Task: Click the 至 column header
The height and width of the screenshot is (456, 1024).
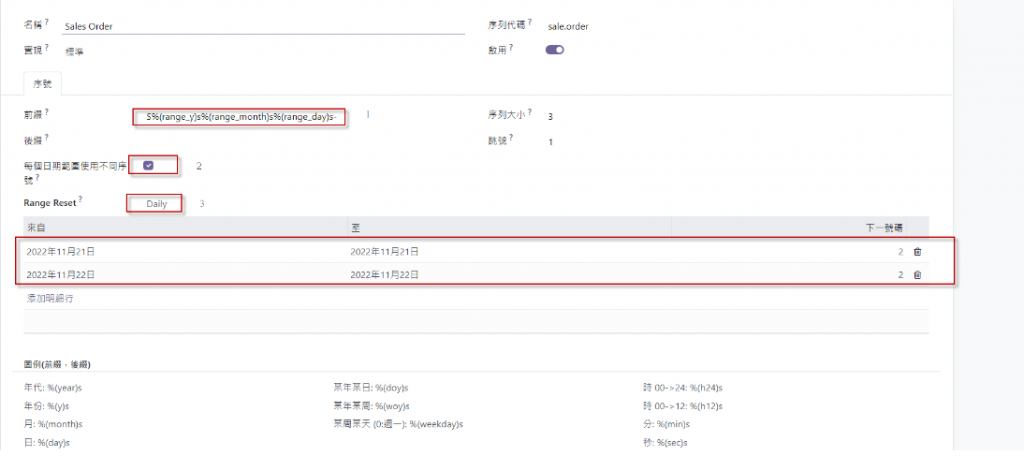Action: [x=509, y=227]
